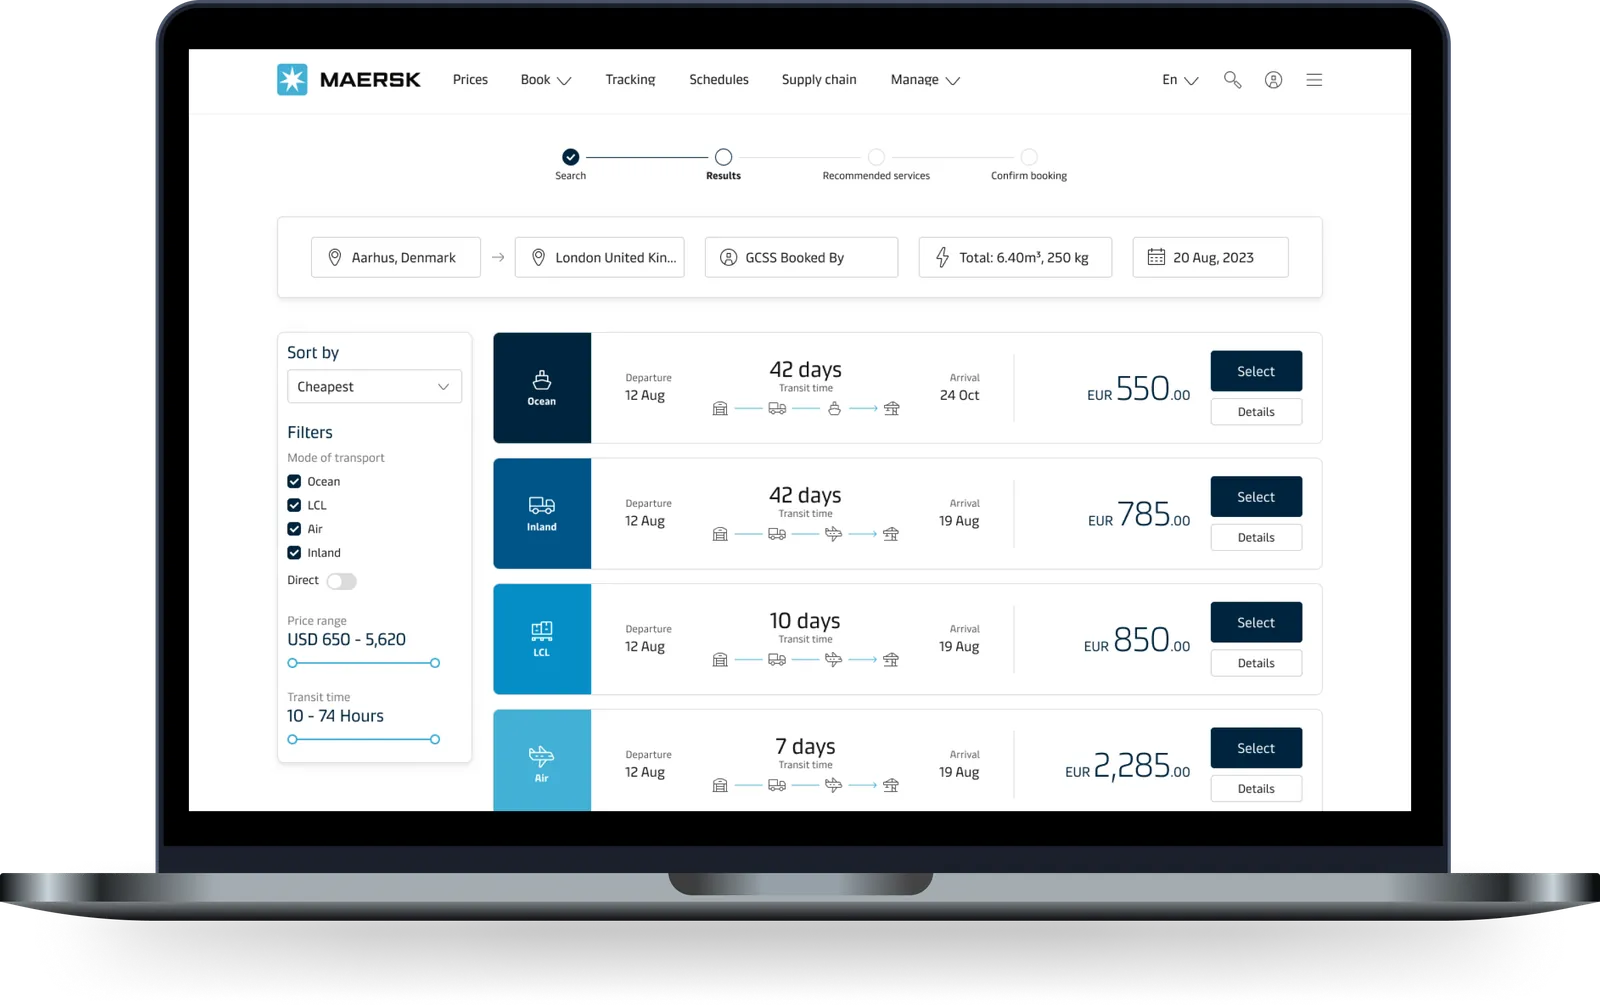This screenshot has width=1600, height=1008.
Task: Click lightning icon beside Total volume
Action: point(942,257)
